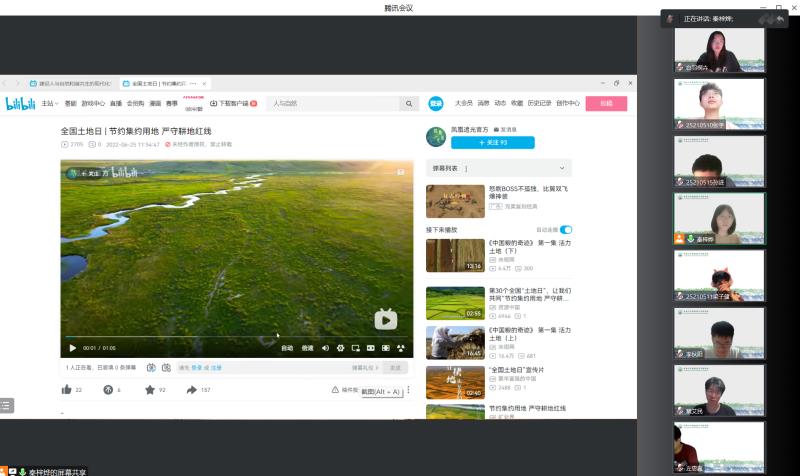The width and height of the screenshot is (800, 476).
Task: Open the 倍速 playback speed menu
Action: click(307, 348)
